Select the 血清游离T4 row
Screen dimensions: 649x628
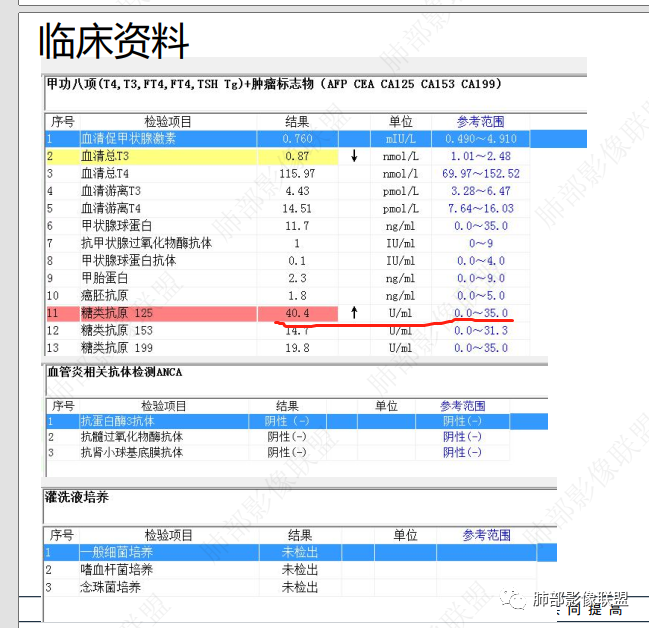click(288, 208)
